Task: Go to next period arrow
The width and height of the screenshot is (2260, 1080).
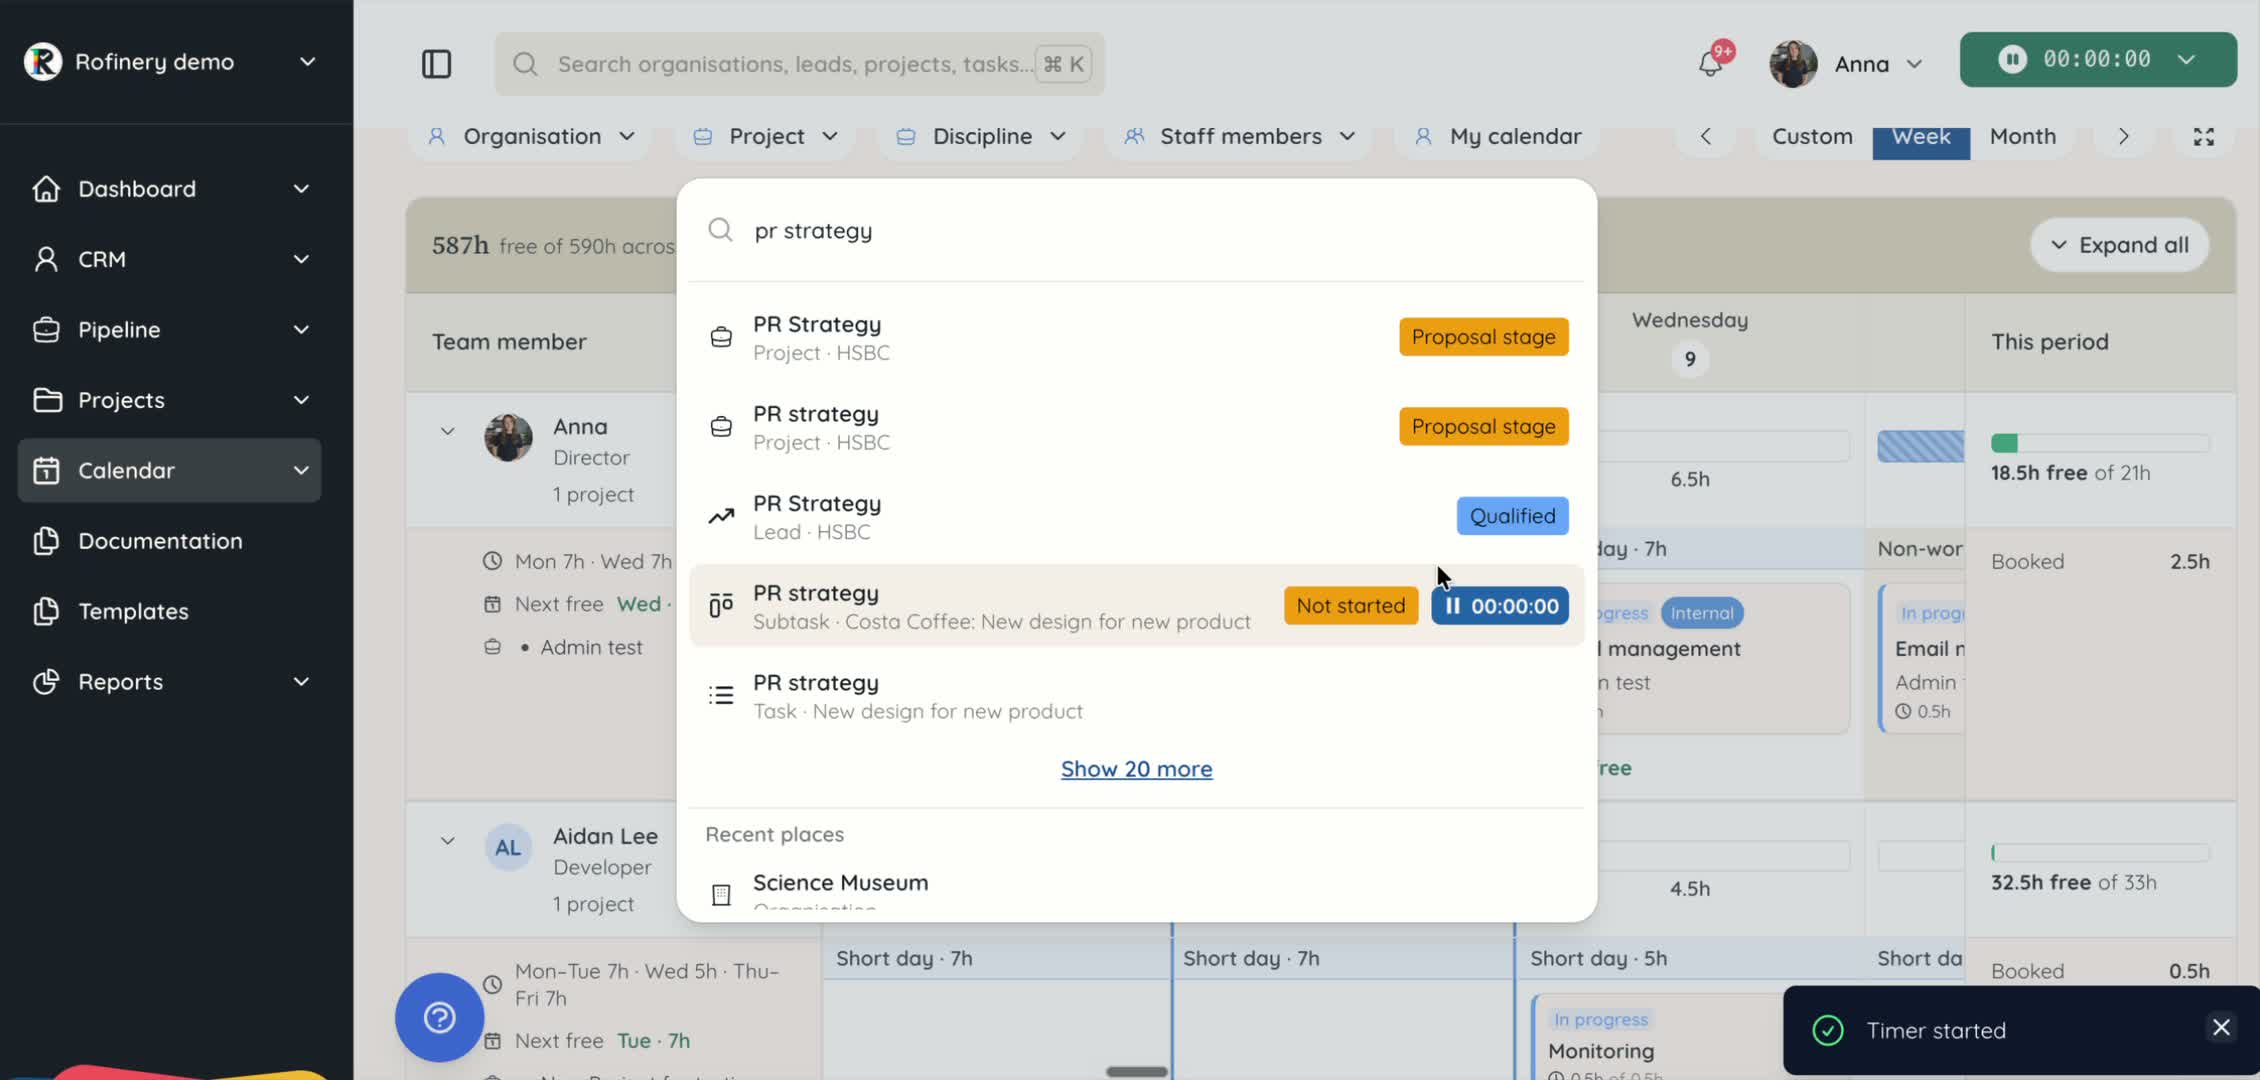Action: coord(2123,136)
